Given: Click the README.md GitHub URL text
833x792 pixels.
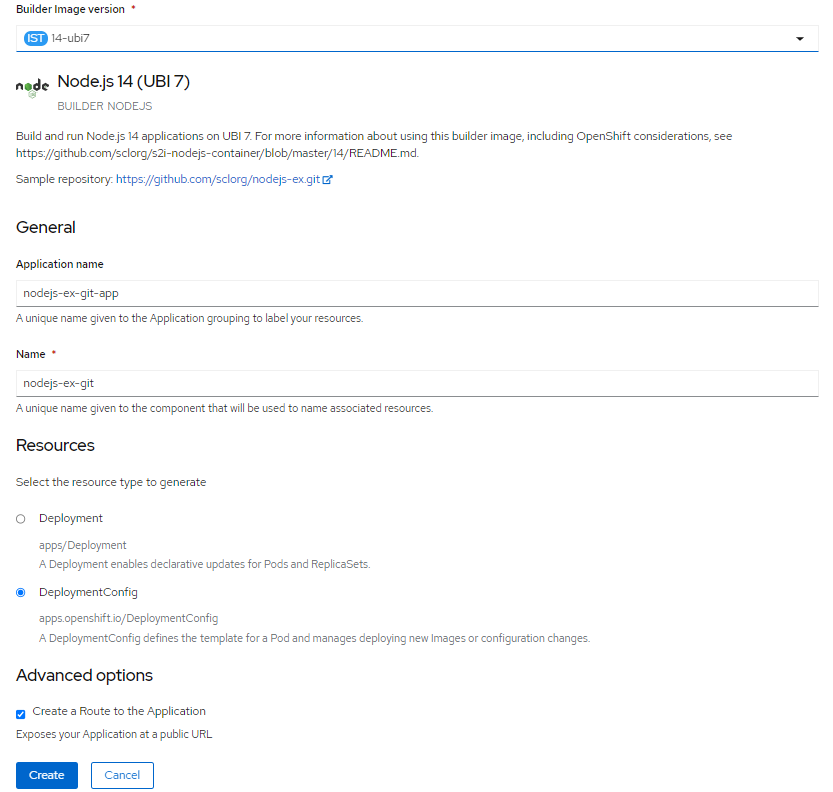Looking at the screenshot, I should click(216, 153).
